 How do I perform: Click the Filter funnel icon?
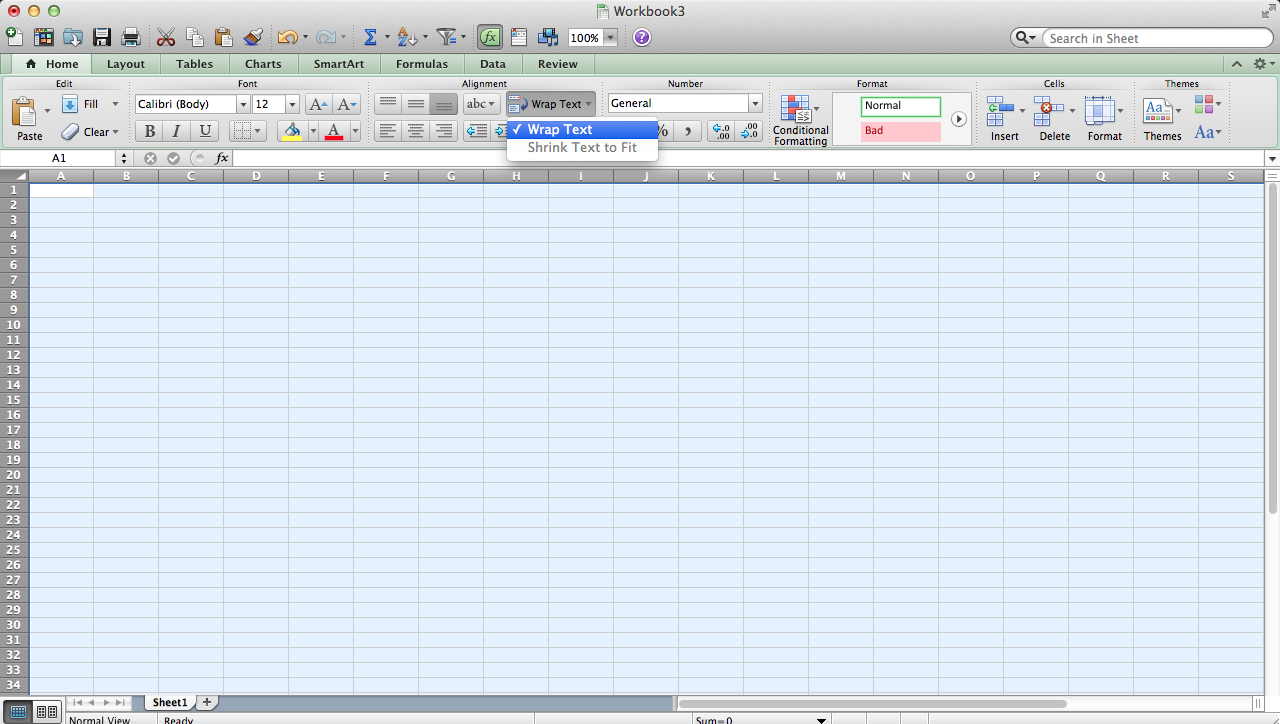point(446,37)
